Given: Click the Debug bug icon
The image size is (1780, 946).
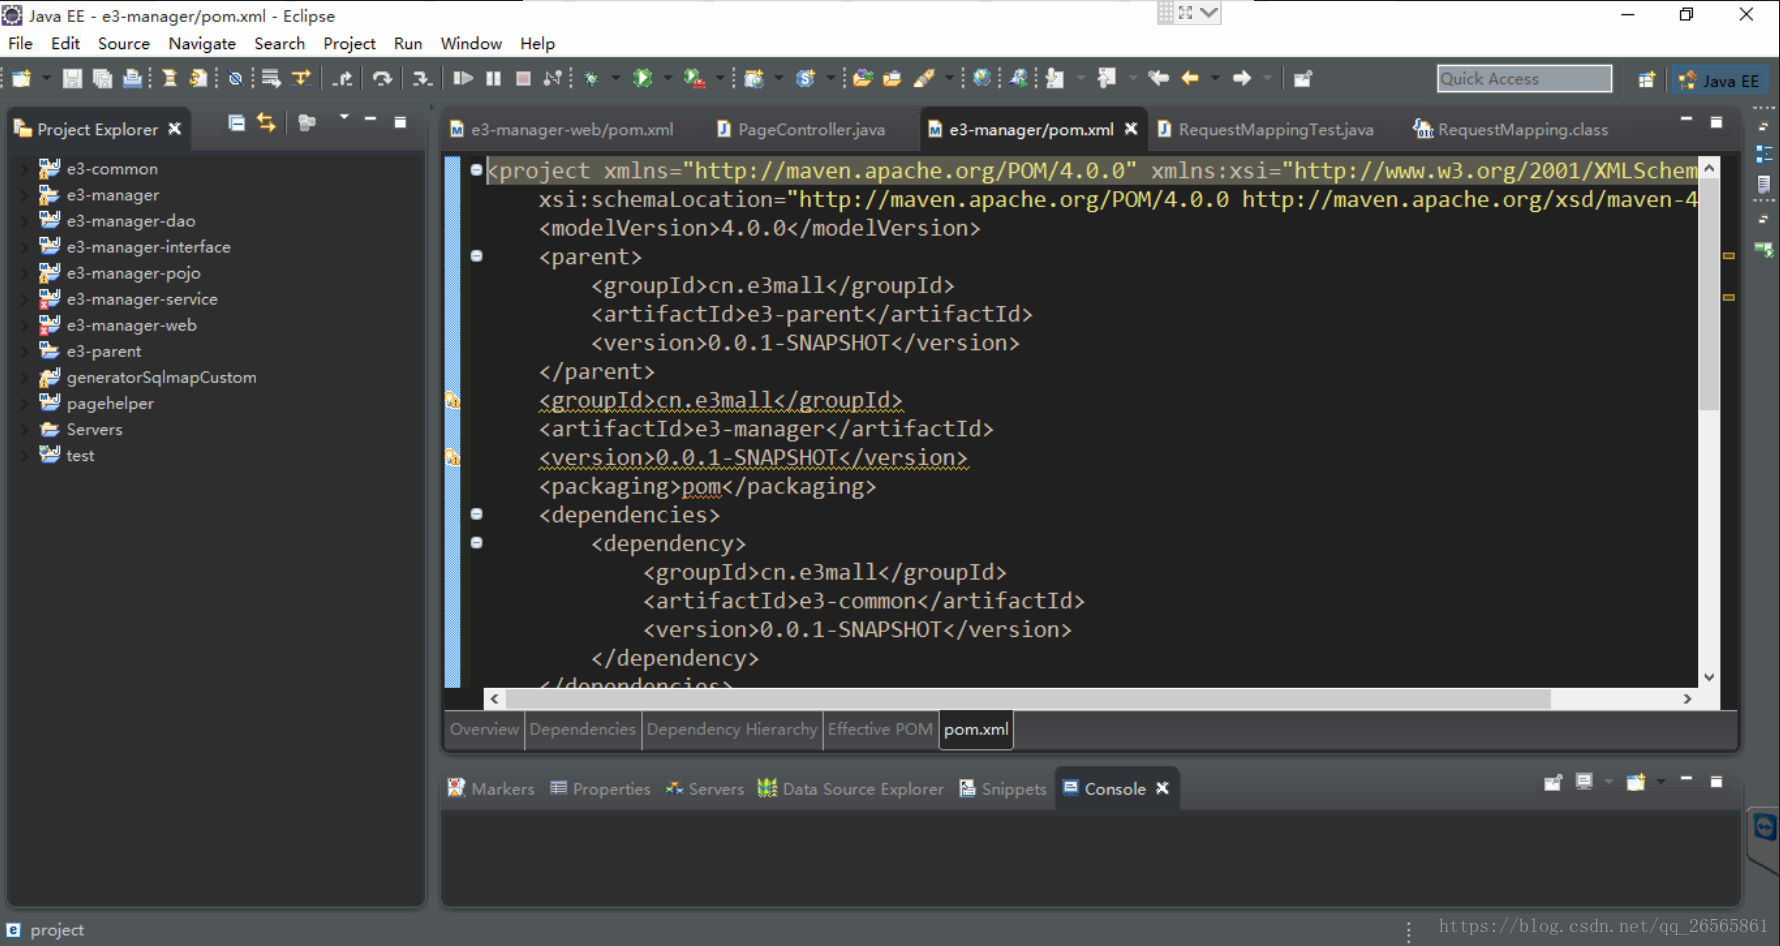Looking at the screenshot, I should [592, 78].
